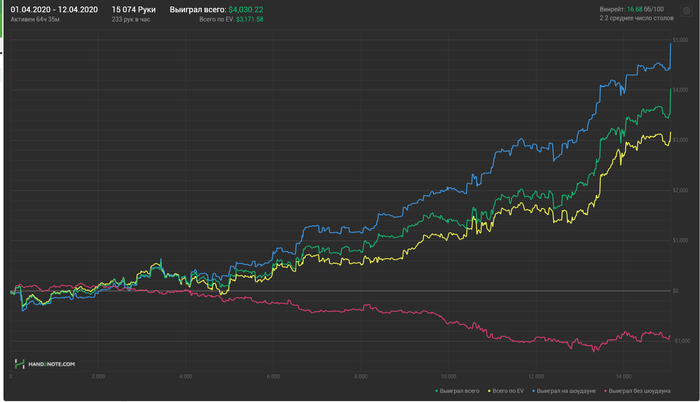
Task: Click the 2 000 x-axis label
Action: pyautogui.click(x=98, y=377)
